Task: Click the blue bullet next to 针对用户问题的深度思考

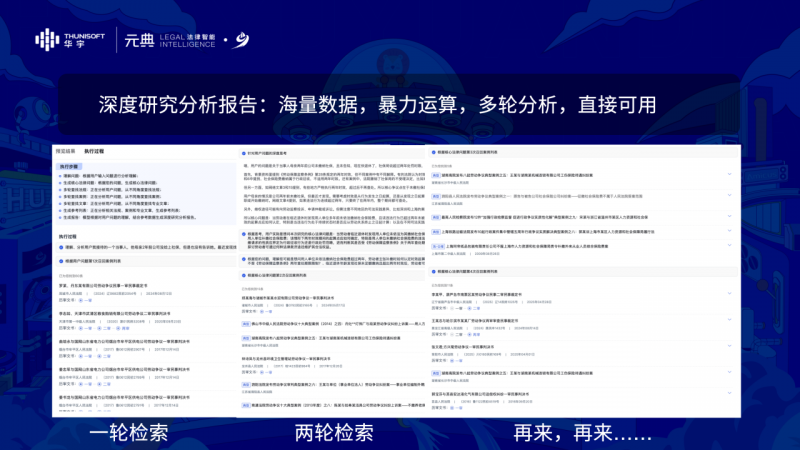Action: tap(243, 152)
